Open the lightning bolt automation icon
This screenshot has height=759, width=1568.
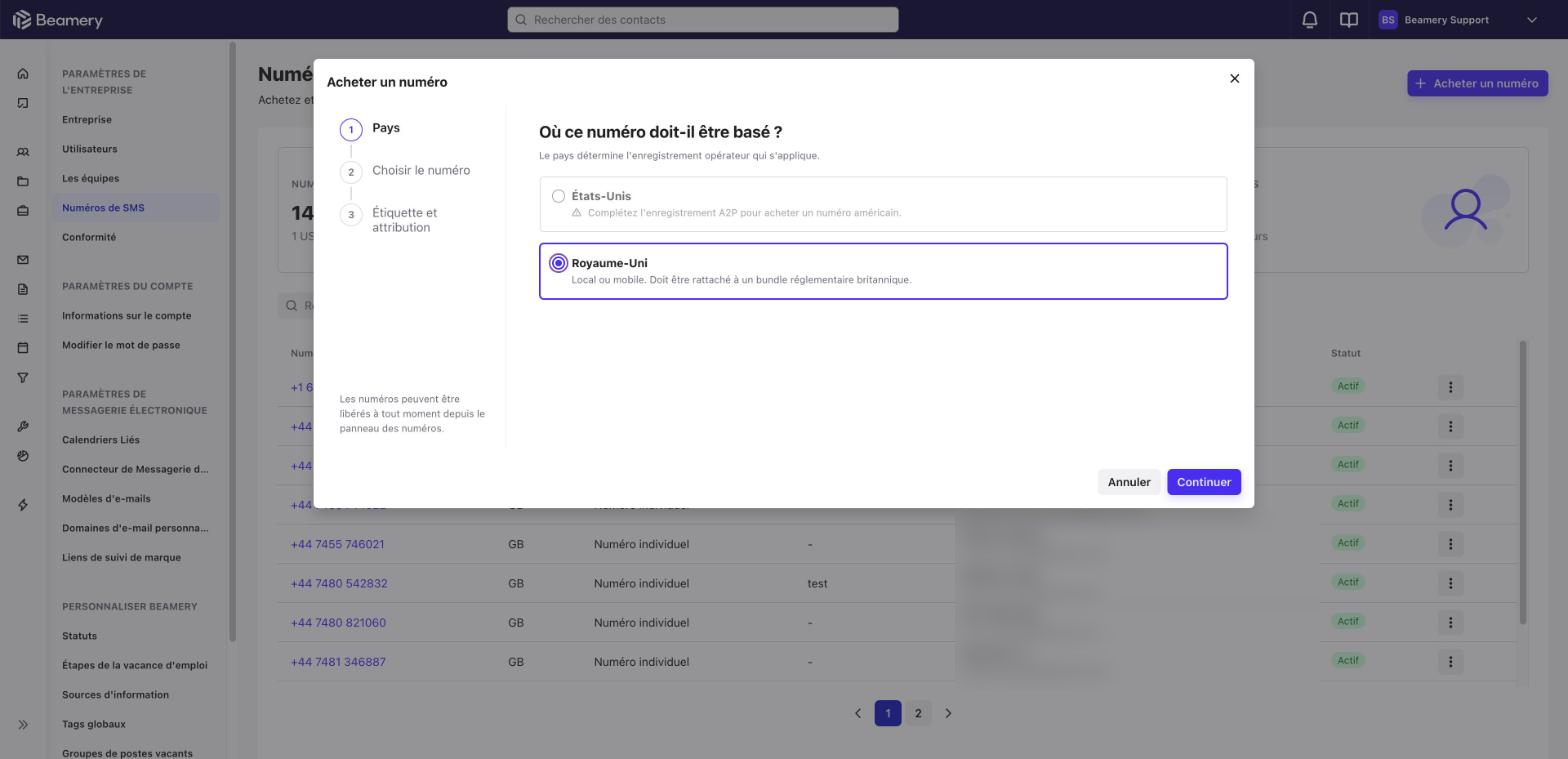pos(23,505)
